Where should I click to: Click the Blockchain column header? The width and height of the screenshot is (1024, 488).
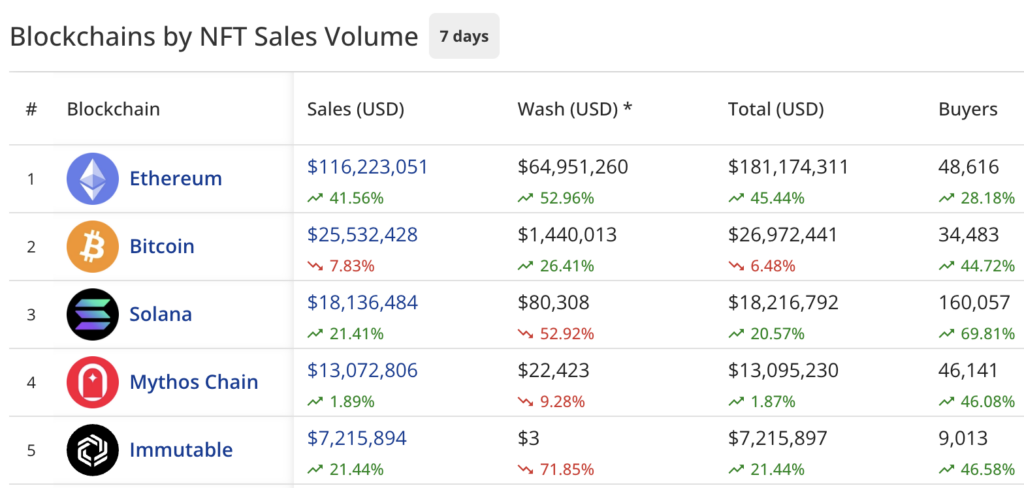click(113, 109)
